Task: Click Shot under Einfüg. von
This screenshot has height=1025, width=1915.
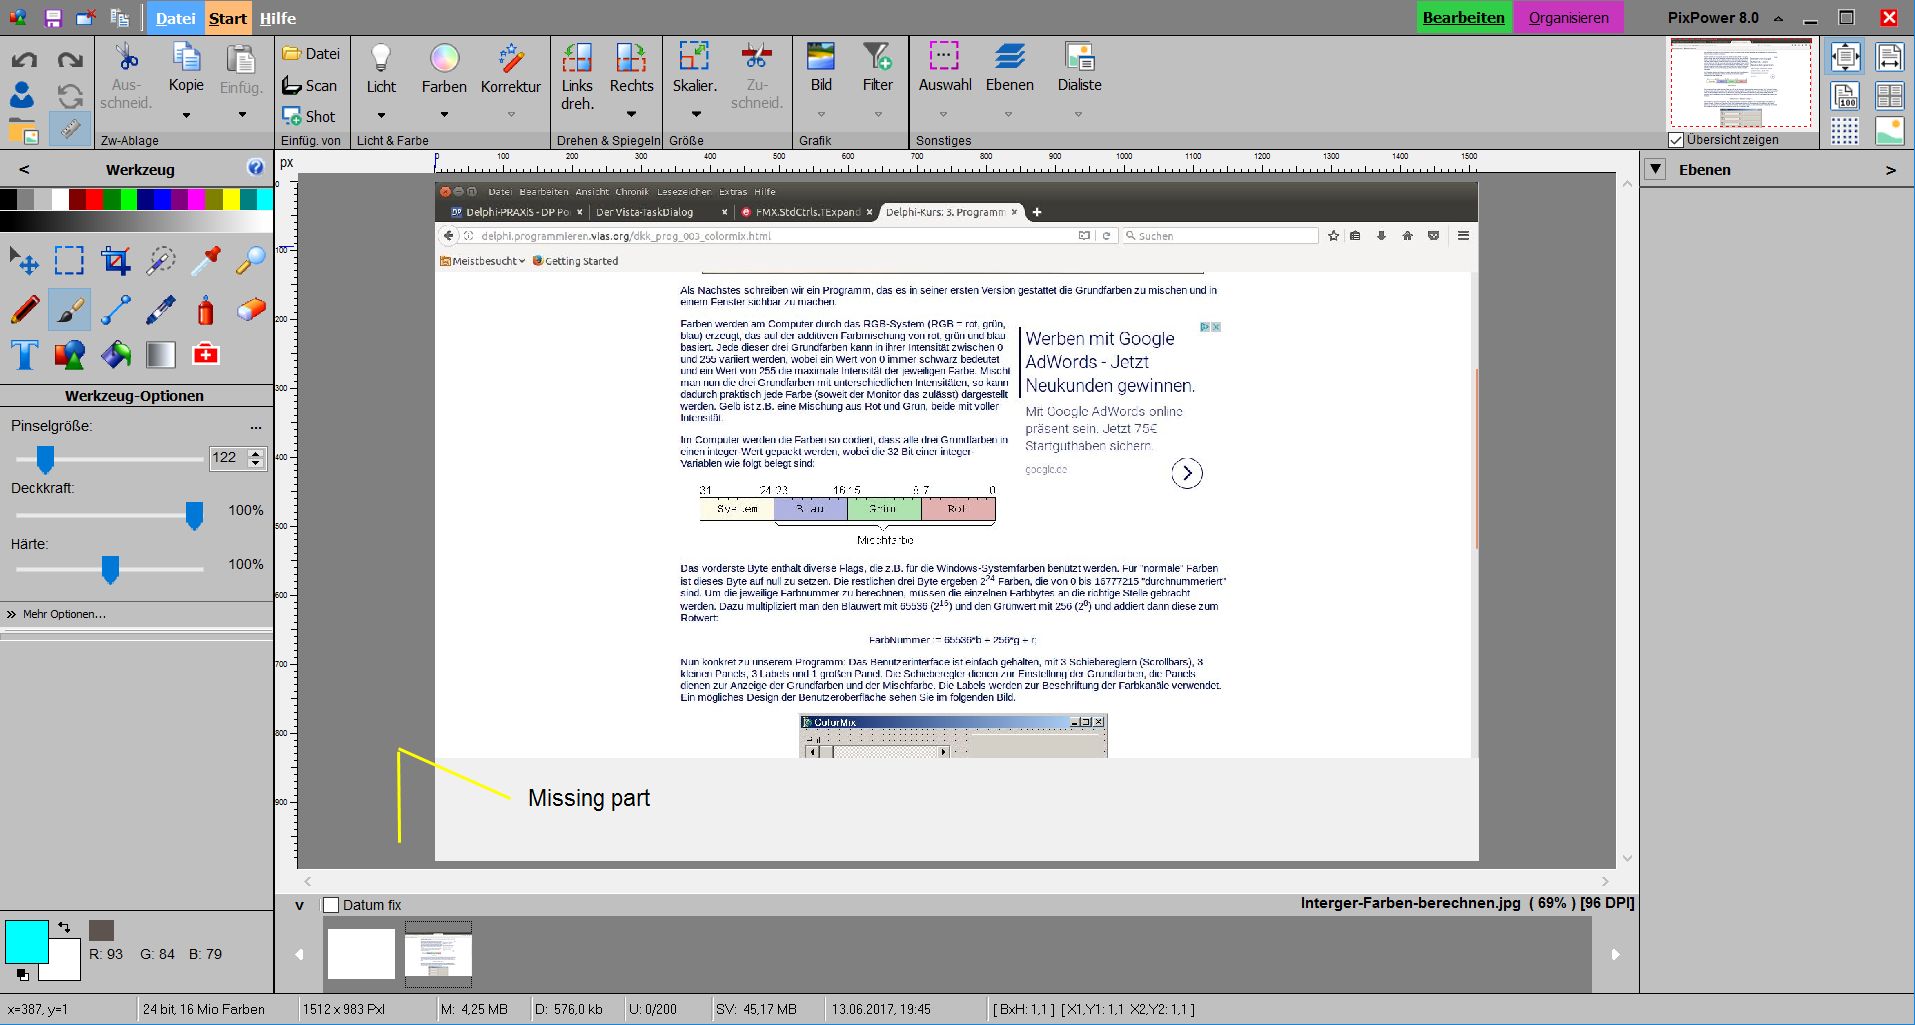Action: pos(309,116)
